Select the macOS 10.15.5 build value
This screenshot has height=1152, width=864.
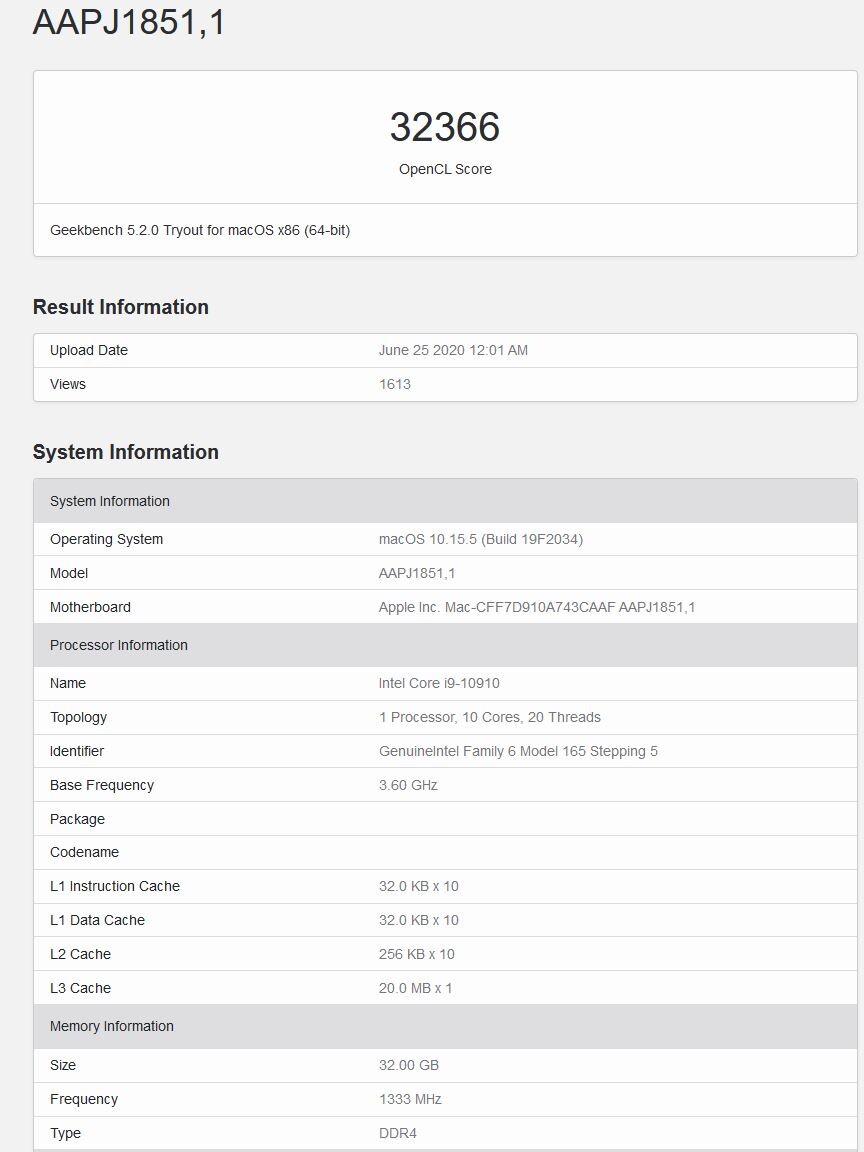point(480,539)
